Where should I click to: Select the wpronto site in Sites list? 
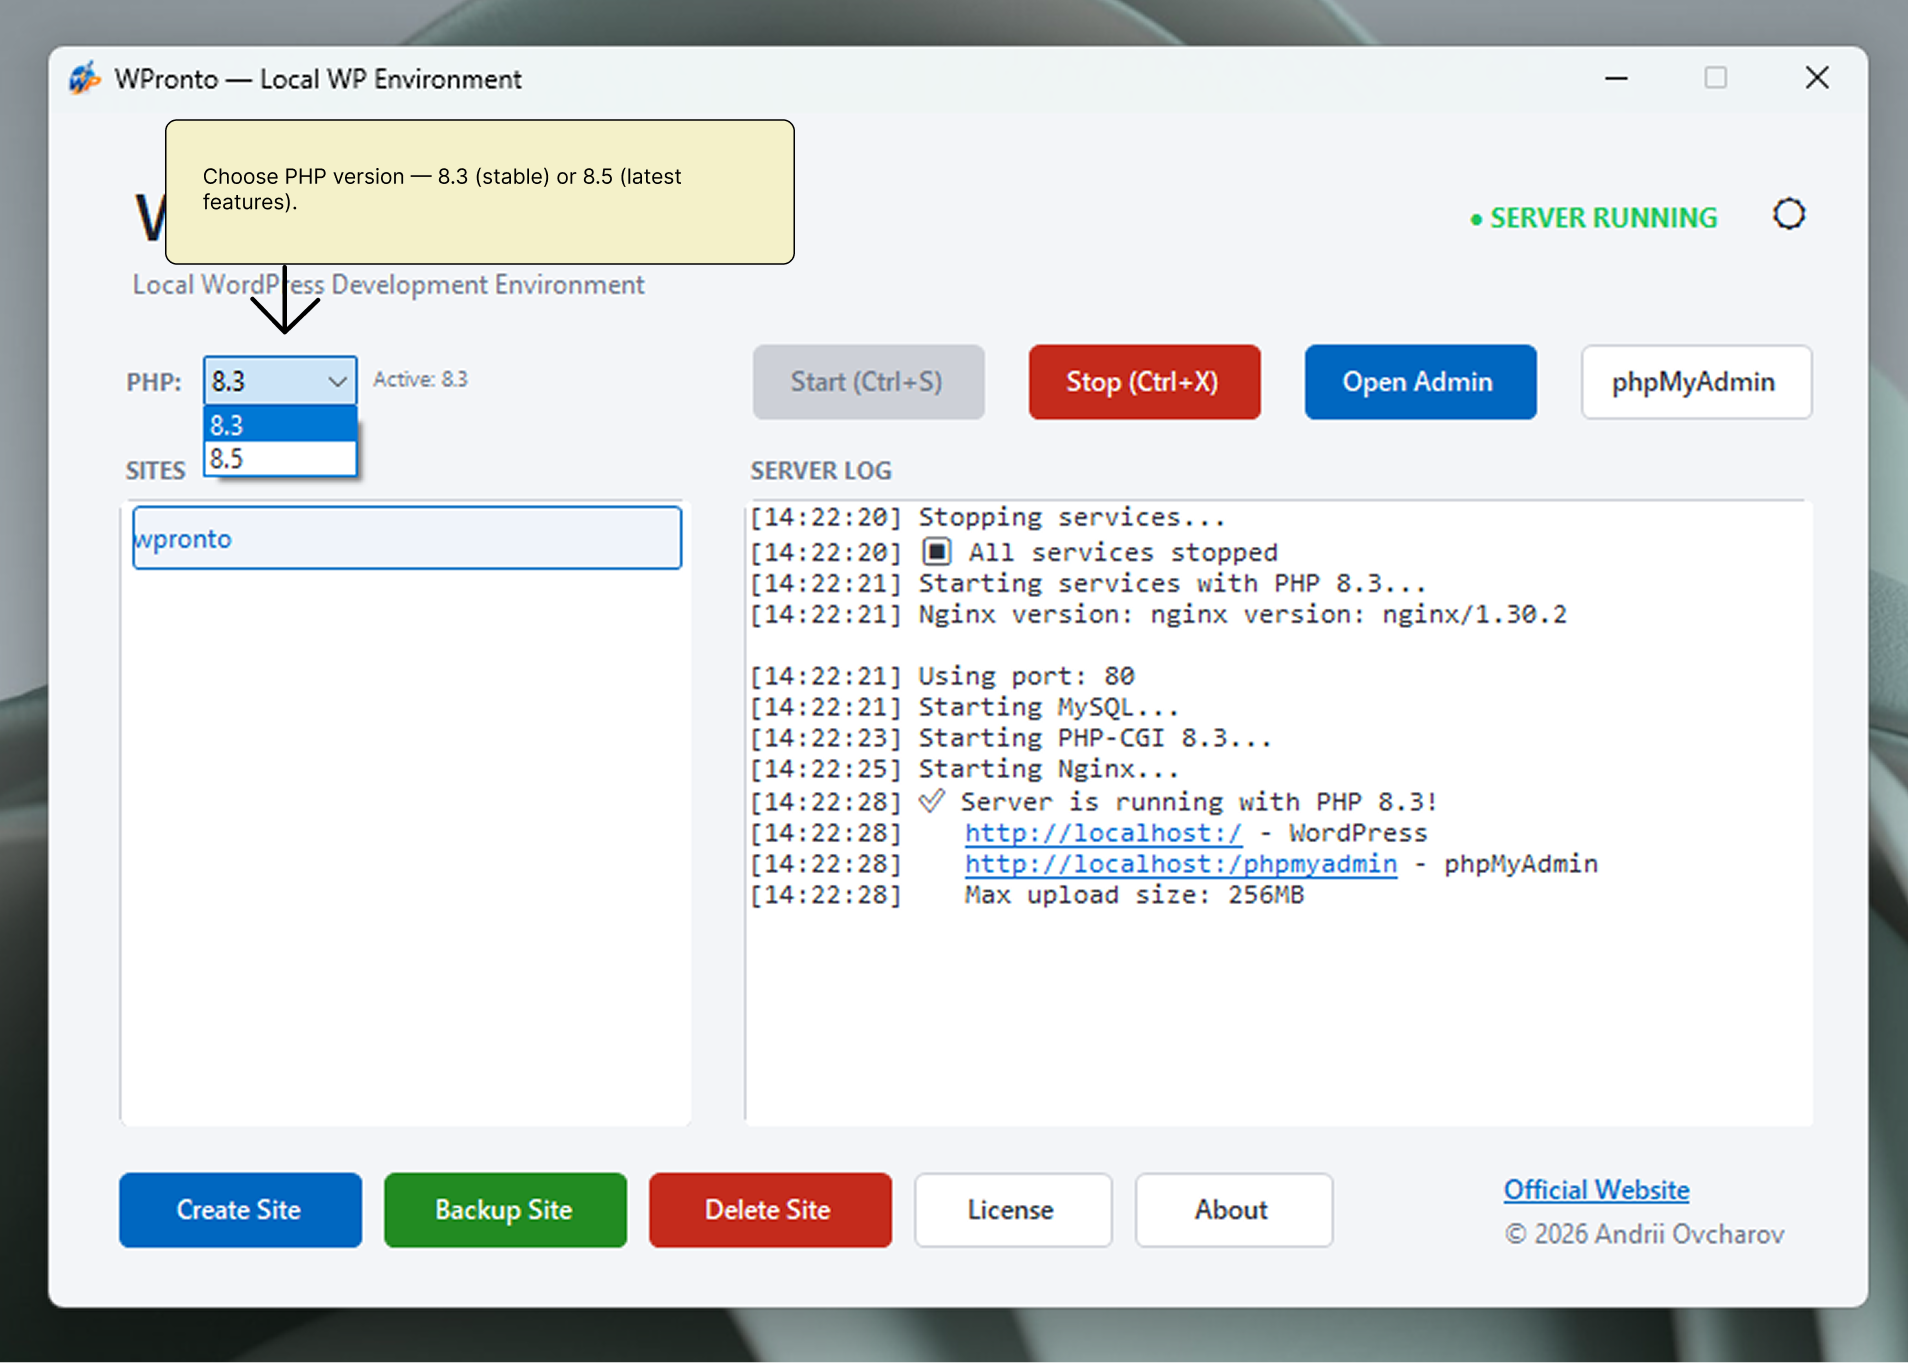pyautogui.click(x=407, y=538)
